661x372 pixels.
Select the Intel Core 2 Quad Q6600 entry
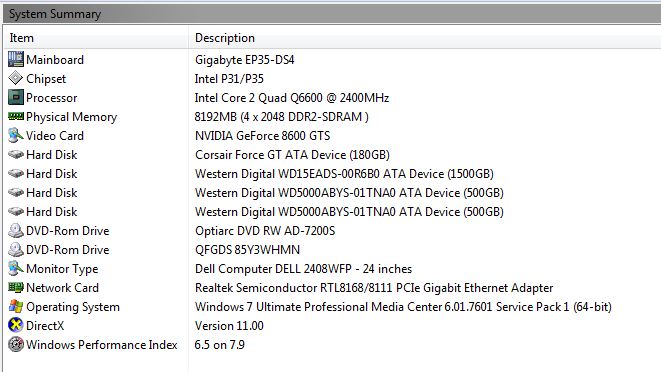tap(292, 98)
